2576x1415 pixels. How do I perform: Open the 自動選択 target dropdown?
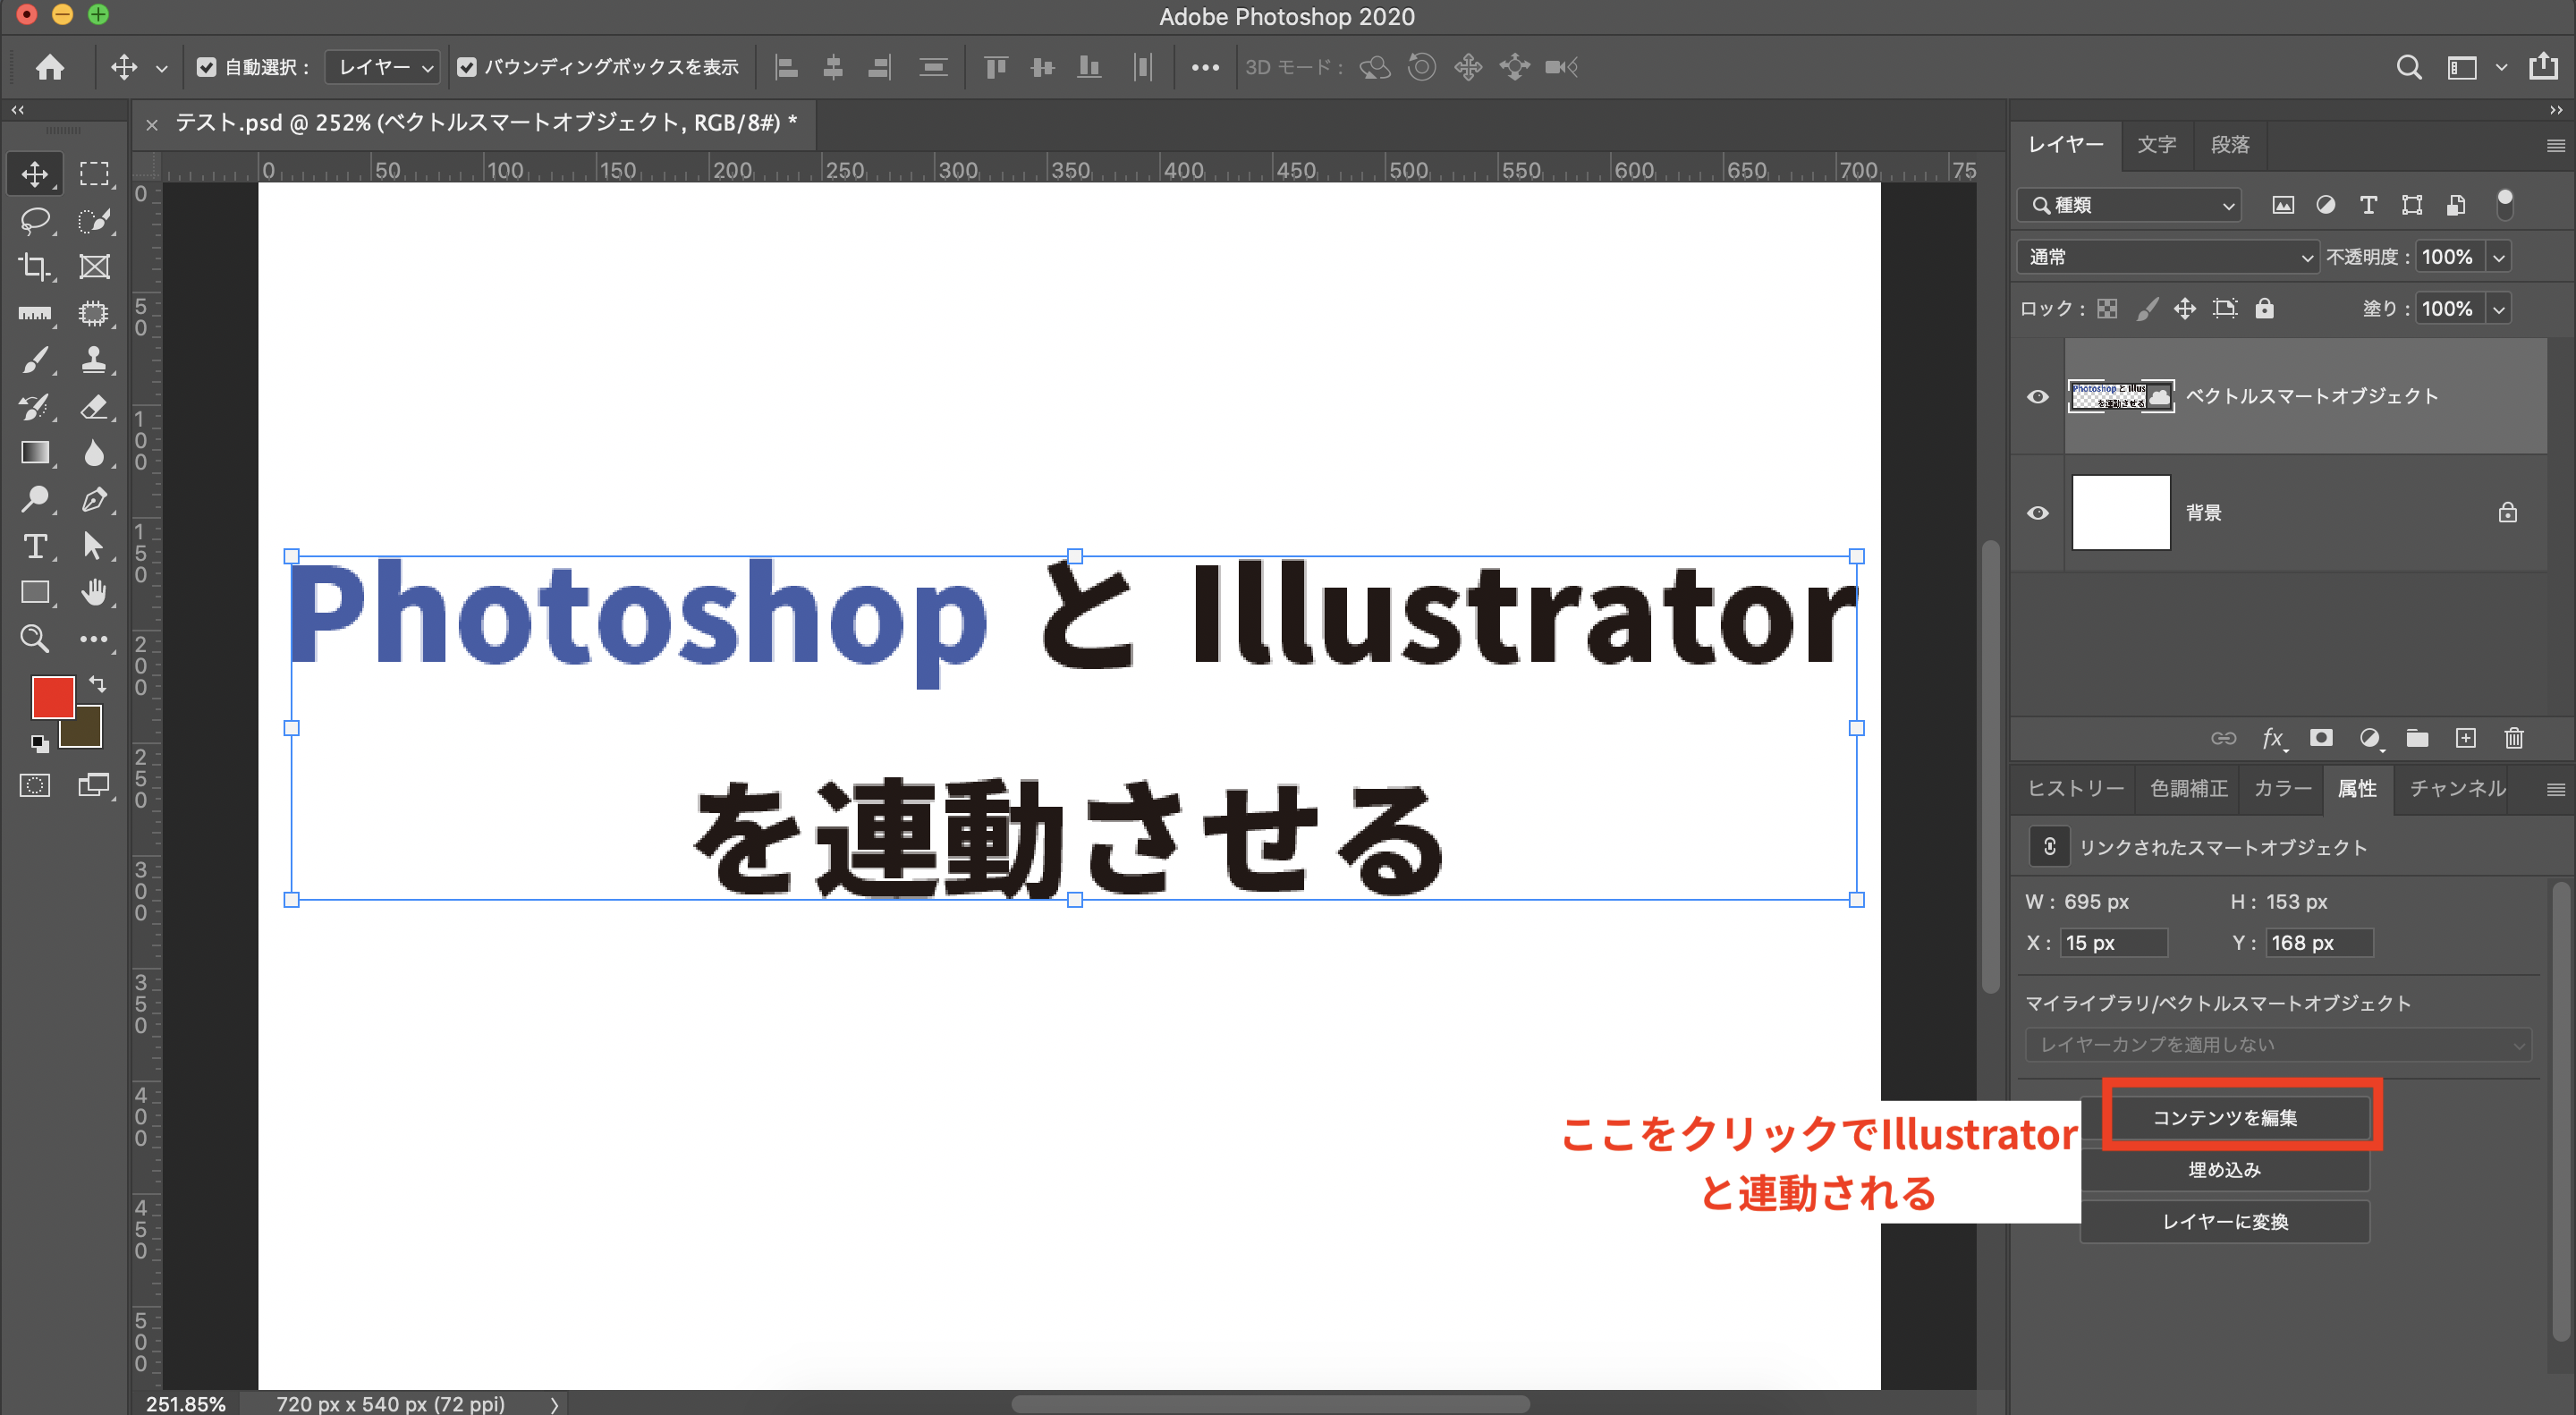(381, 66)
